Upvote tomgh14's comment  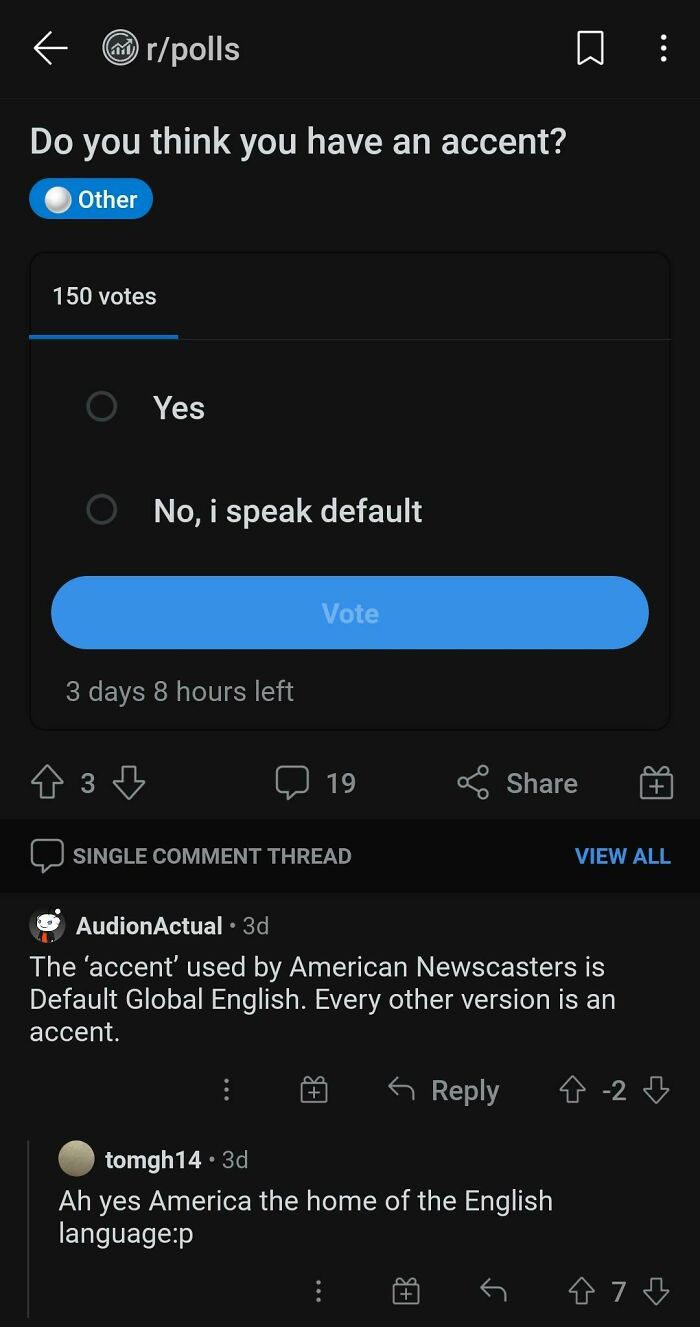point(581,1291)
